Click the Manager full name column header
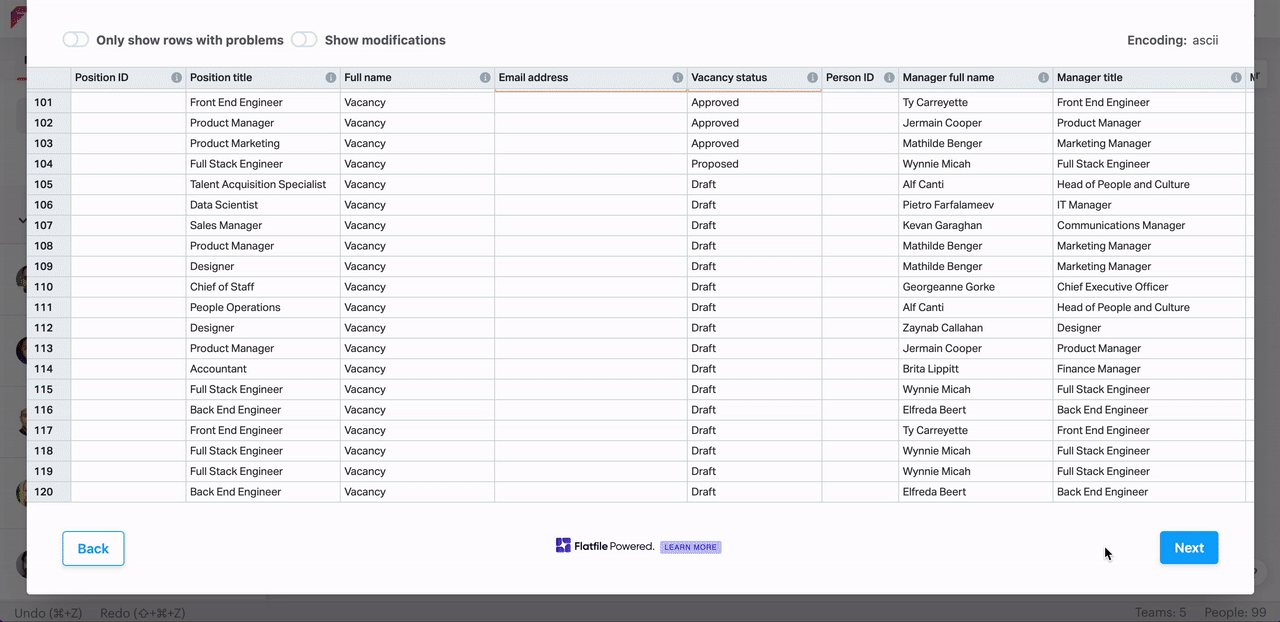This screenshot has width=1280, height=622. (976, 78)
